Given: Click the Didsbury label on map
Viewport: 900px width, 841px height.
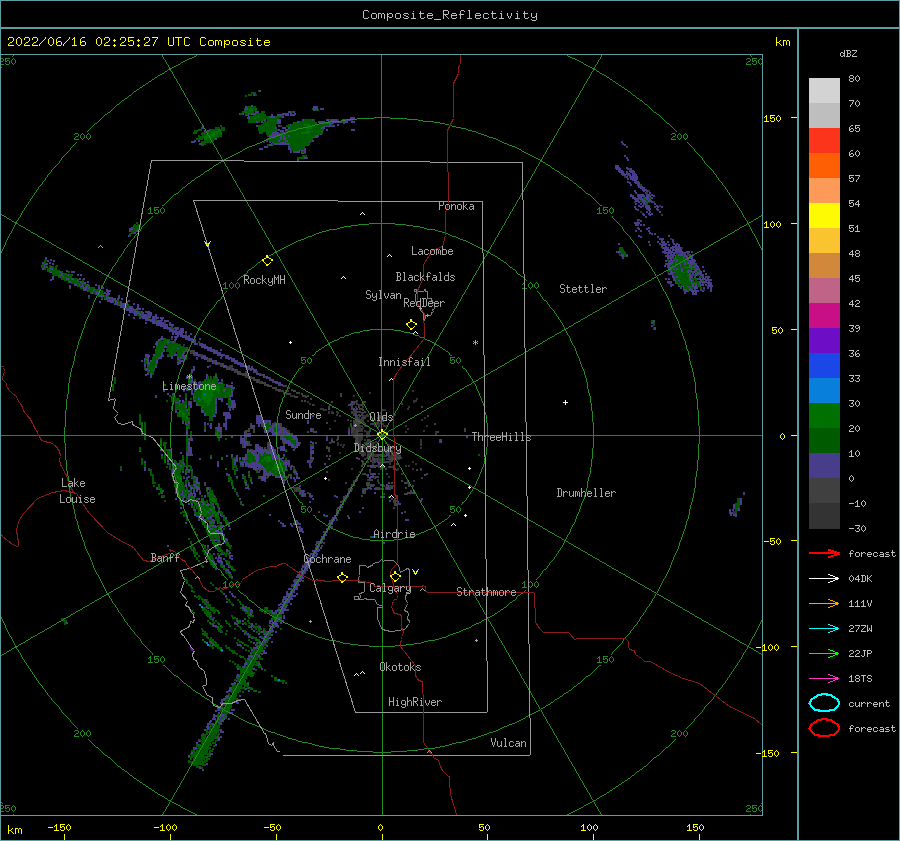Looking at the screenshot, I should click(377, 448).
